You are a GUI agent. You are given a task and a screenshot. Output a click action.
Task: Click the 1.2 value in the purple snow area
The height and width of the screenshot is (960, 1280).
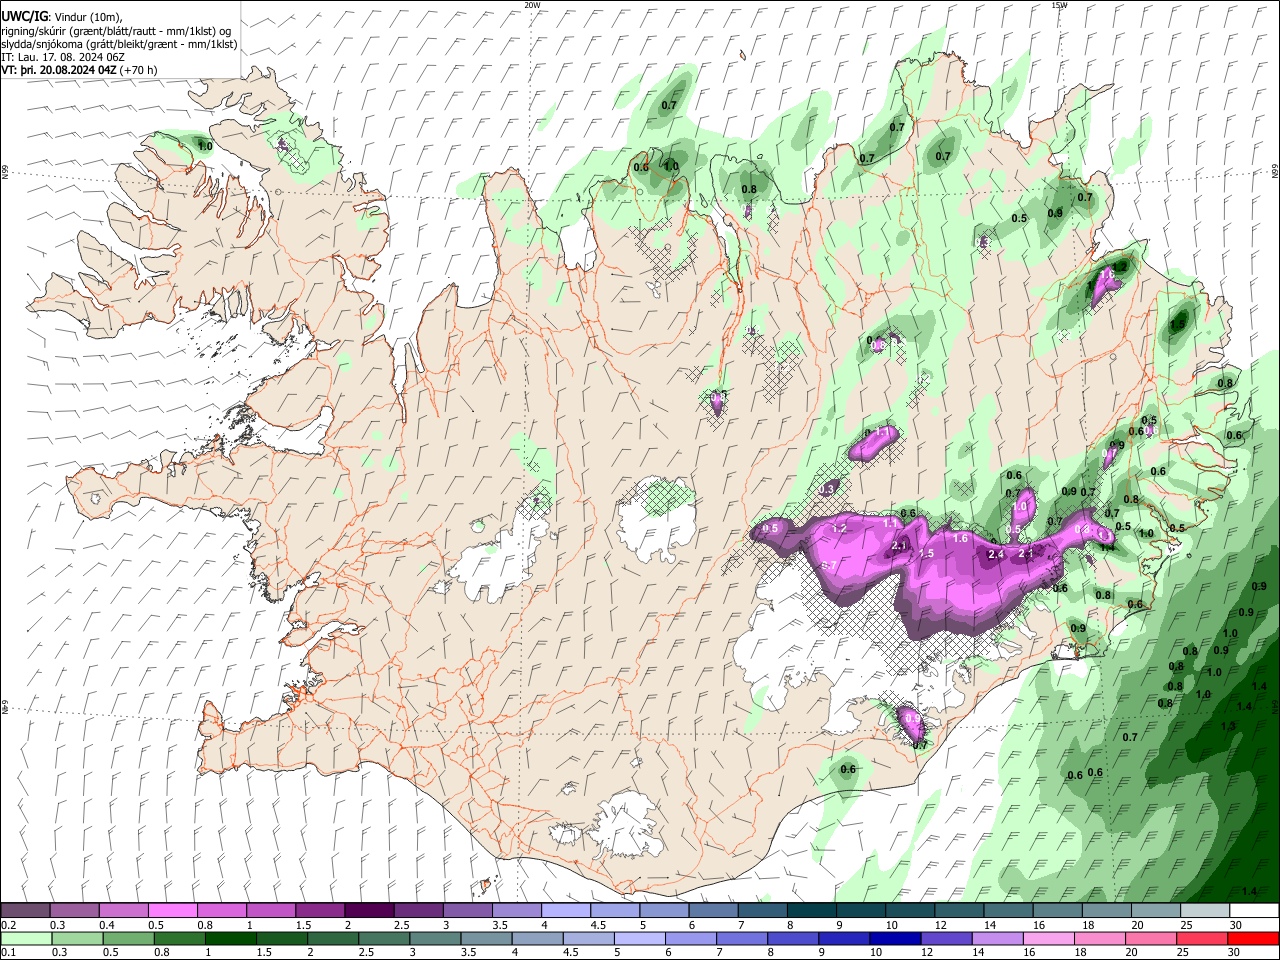[840, 528]
